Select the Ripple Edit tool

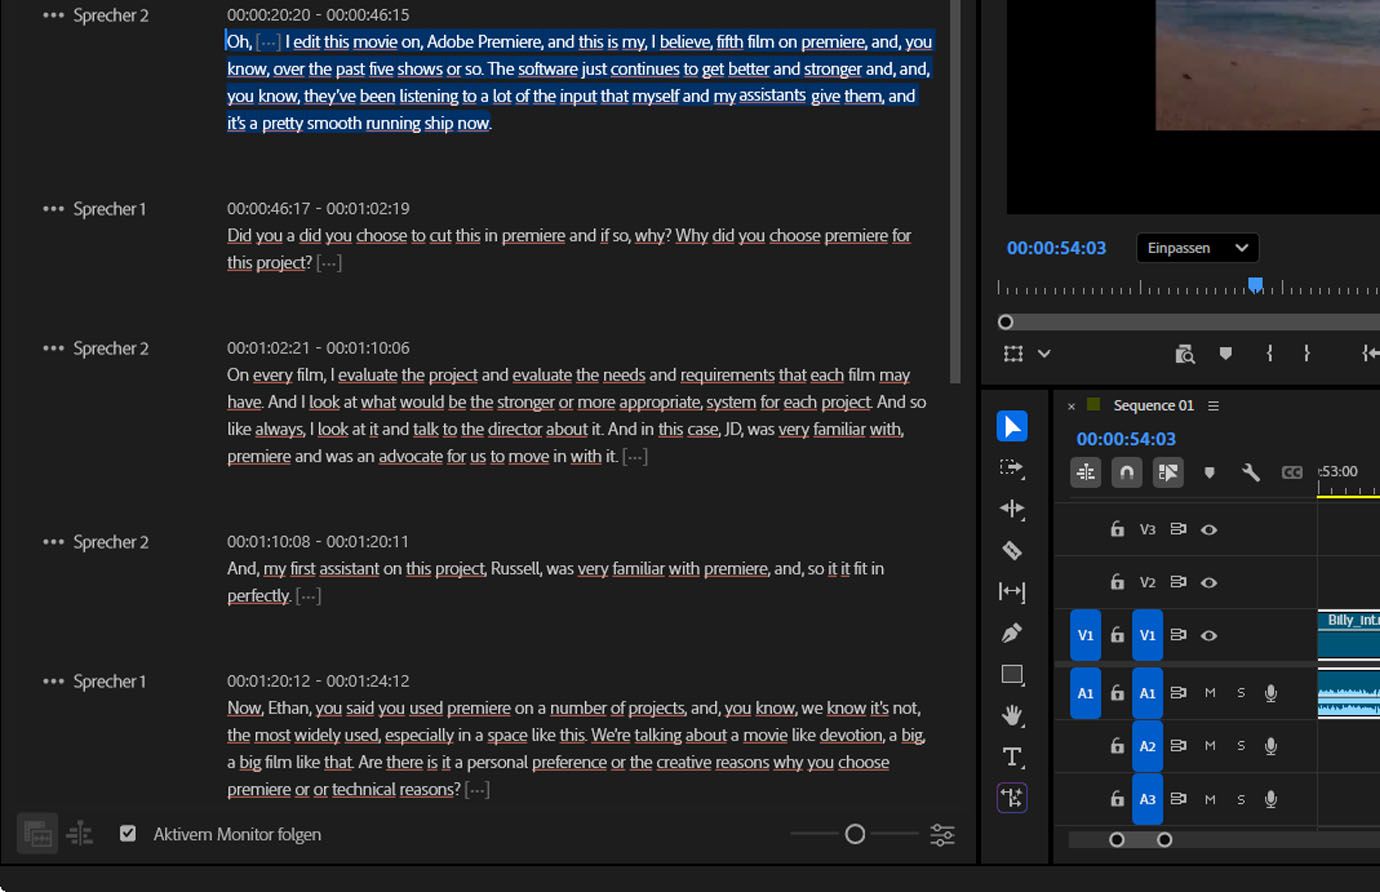point(1012,509)
